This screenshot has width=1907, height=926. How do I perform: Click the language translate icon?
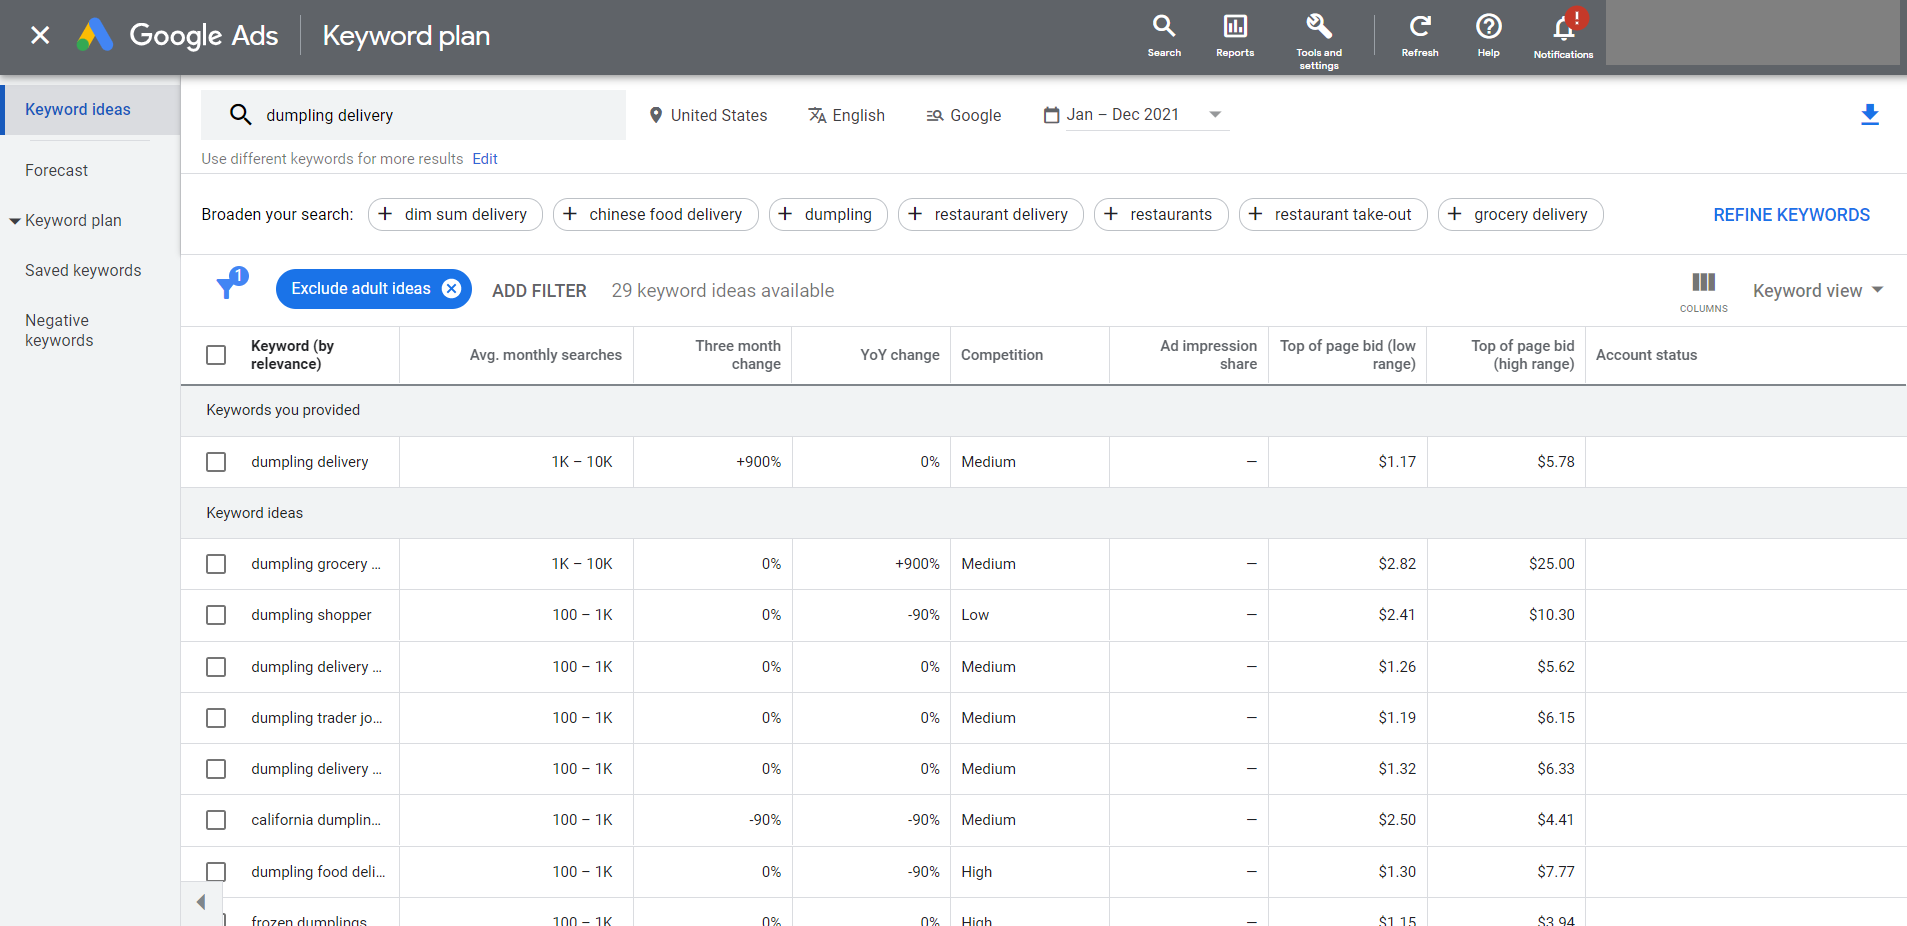pos(817,115)
